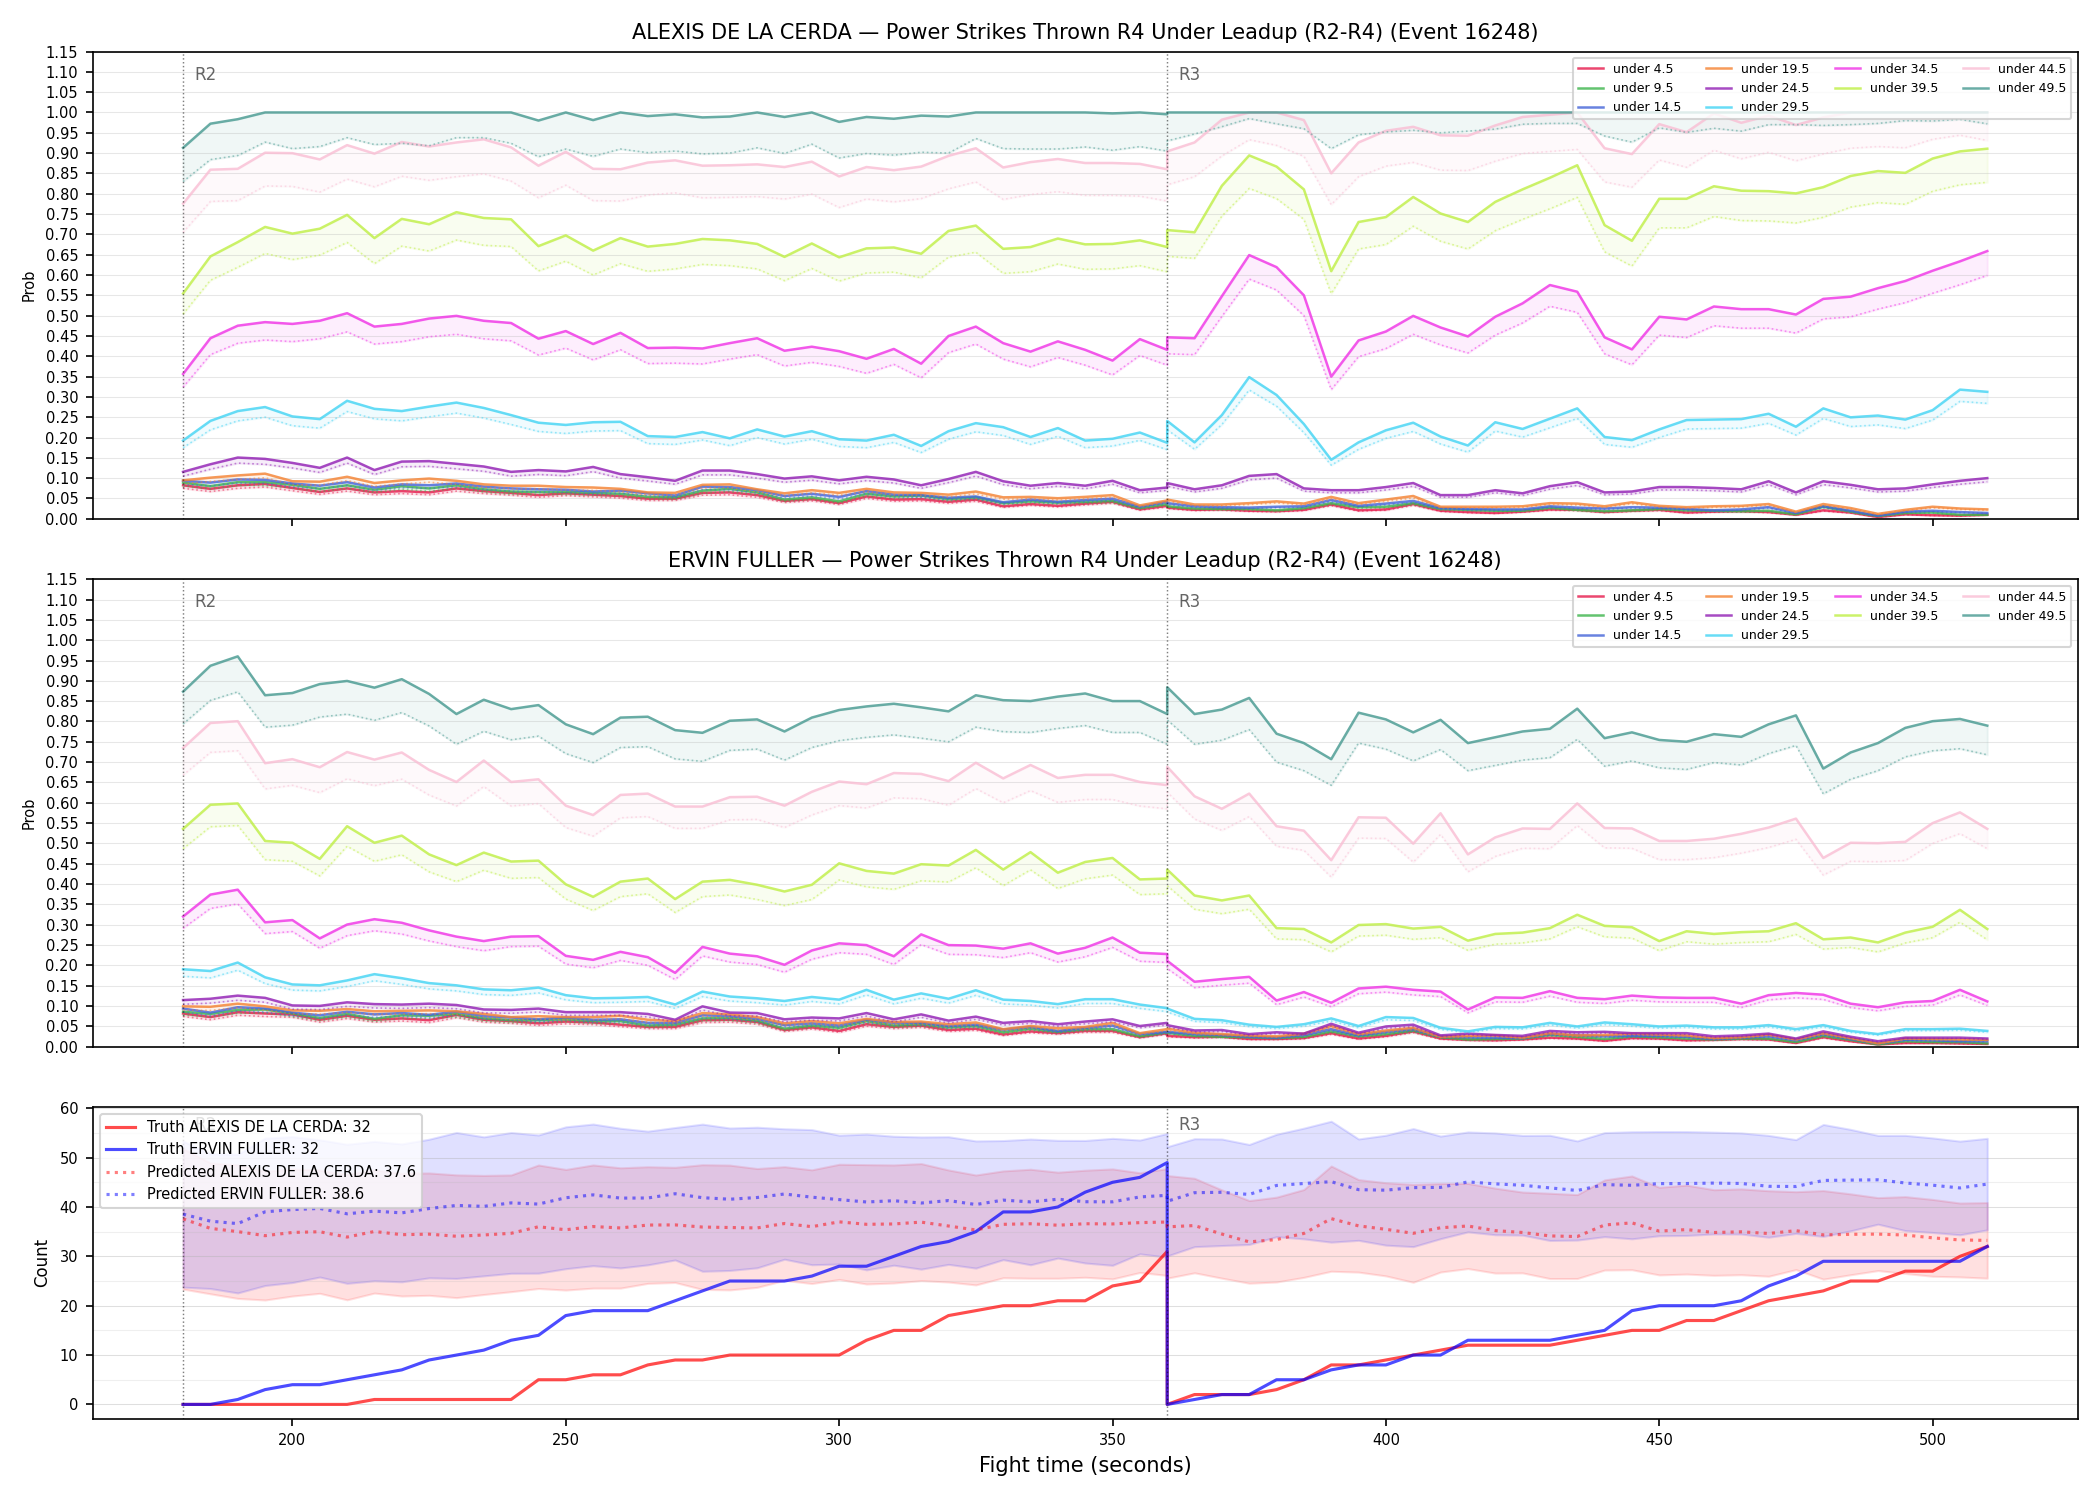
Task: Click x-axis tick label 500
Action: [1932, 1440]
